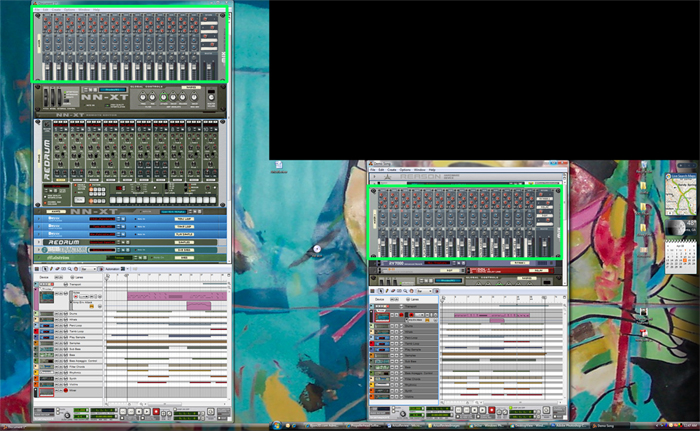Select the Filter Chords track in left sequencer
The image size is (700, 431).
point(77,367)
